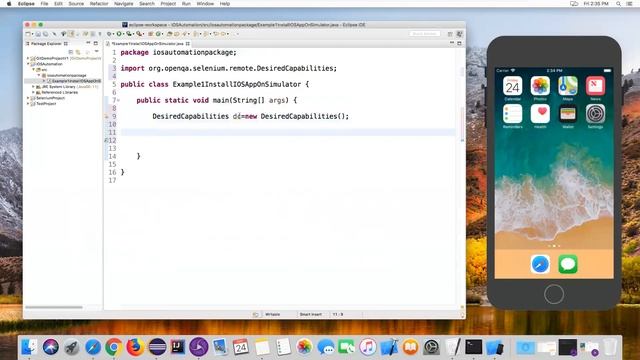This screenshot has height=360, width=640.
Task: Open Google Chrome from the Dock
Action: pos(114,347)
